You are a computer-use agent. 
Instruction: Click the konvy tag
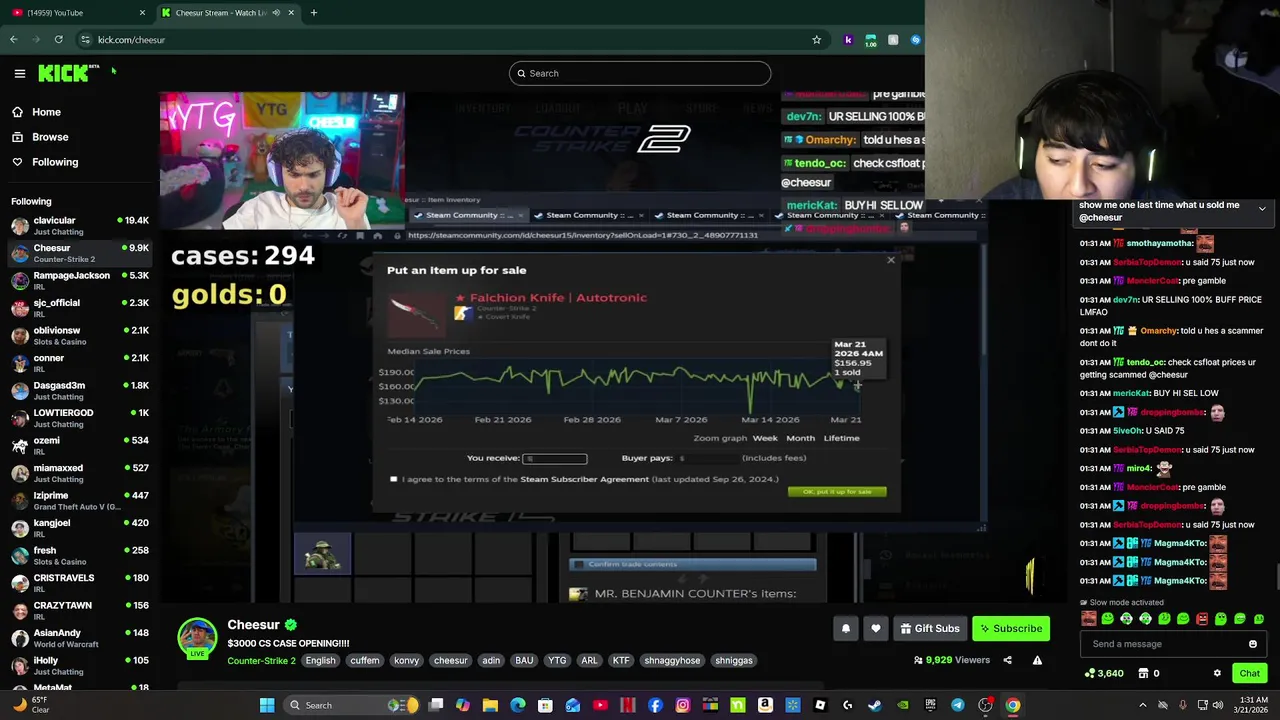(406, 660)
